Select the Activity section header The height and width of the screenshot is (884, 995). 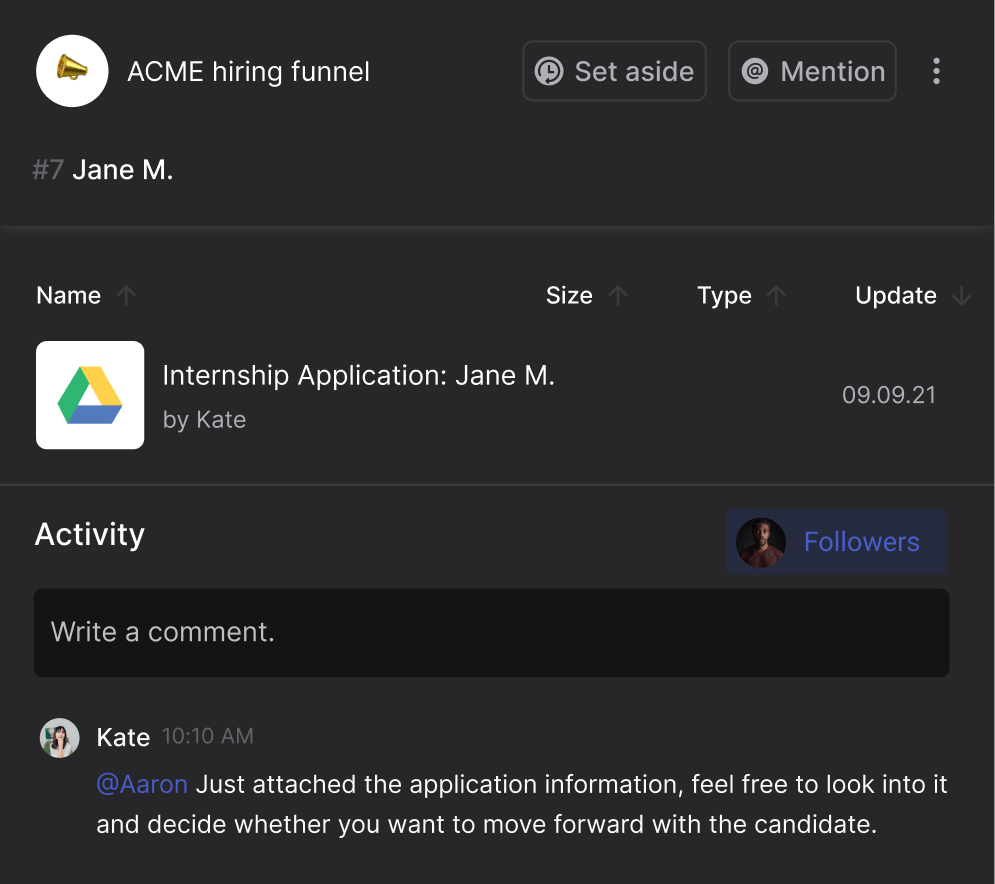click(x=89, y=534)
